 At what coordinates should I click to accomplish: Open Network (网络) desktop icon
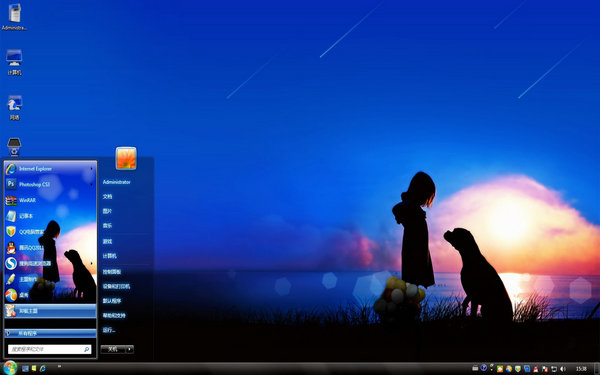click(14, 107)
